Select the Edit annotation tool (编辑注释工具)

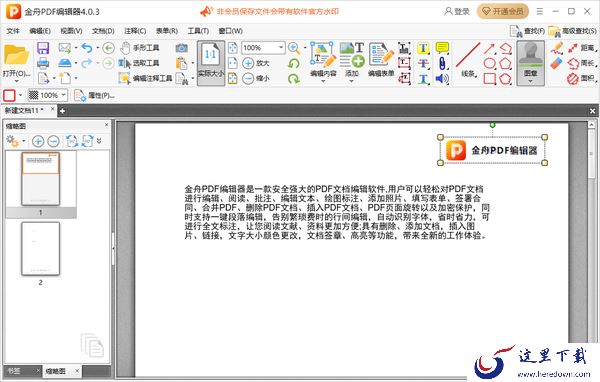coord(145,78)
